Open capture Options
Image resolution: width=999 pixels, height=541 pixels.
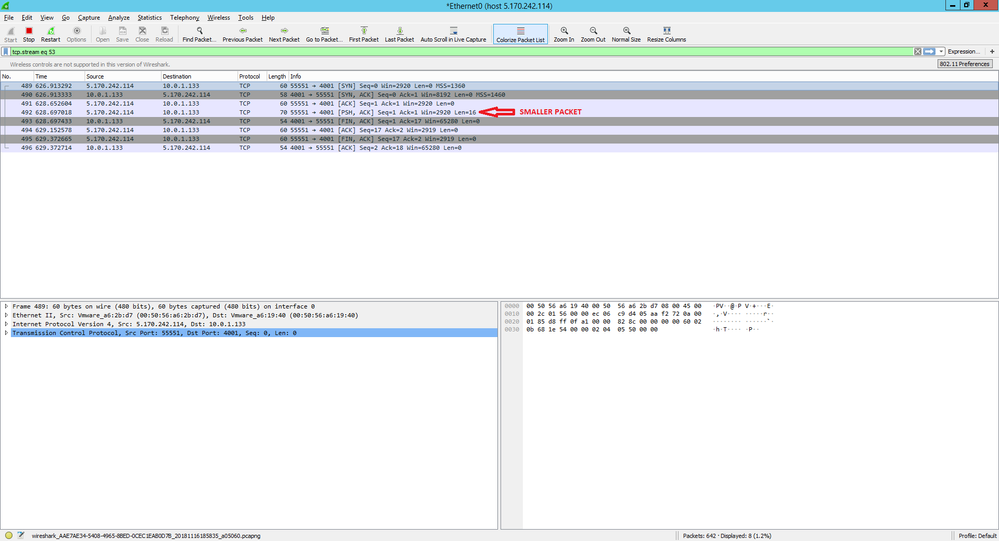76,34
